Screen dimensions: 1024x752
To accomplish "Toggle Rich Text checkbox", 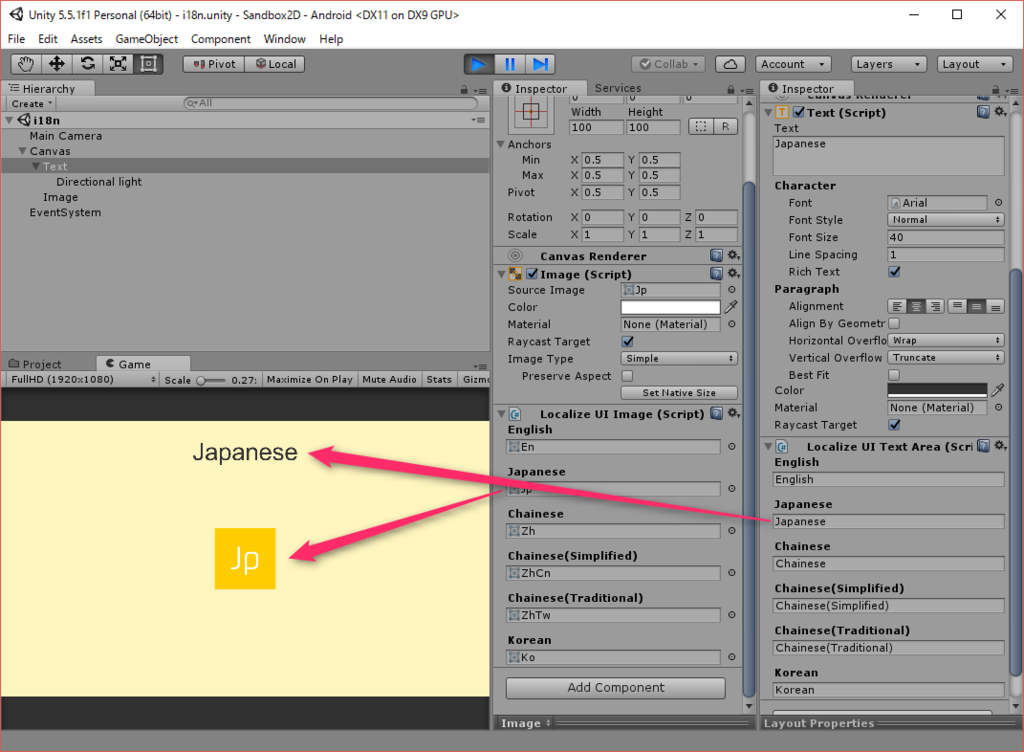I will click(x=894, y=272).
